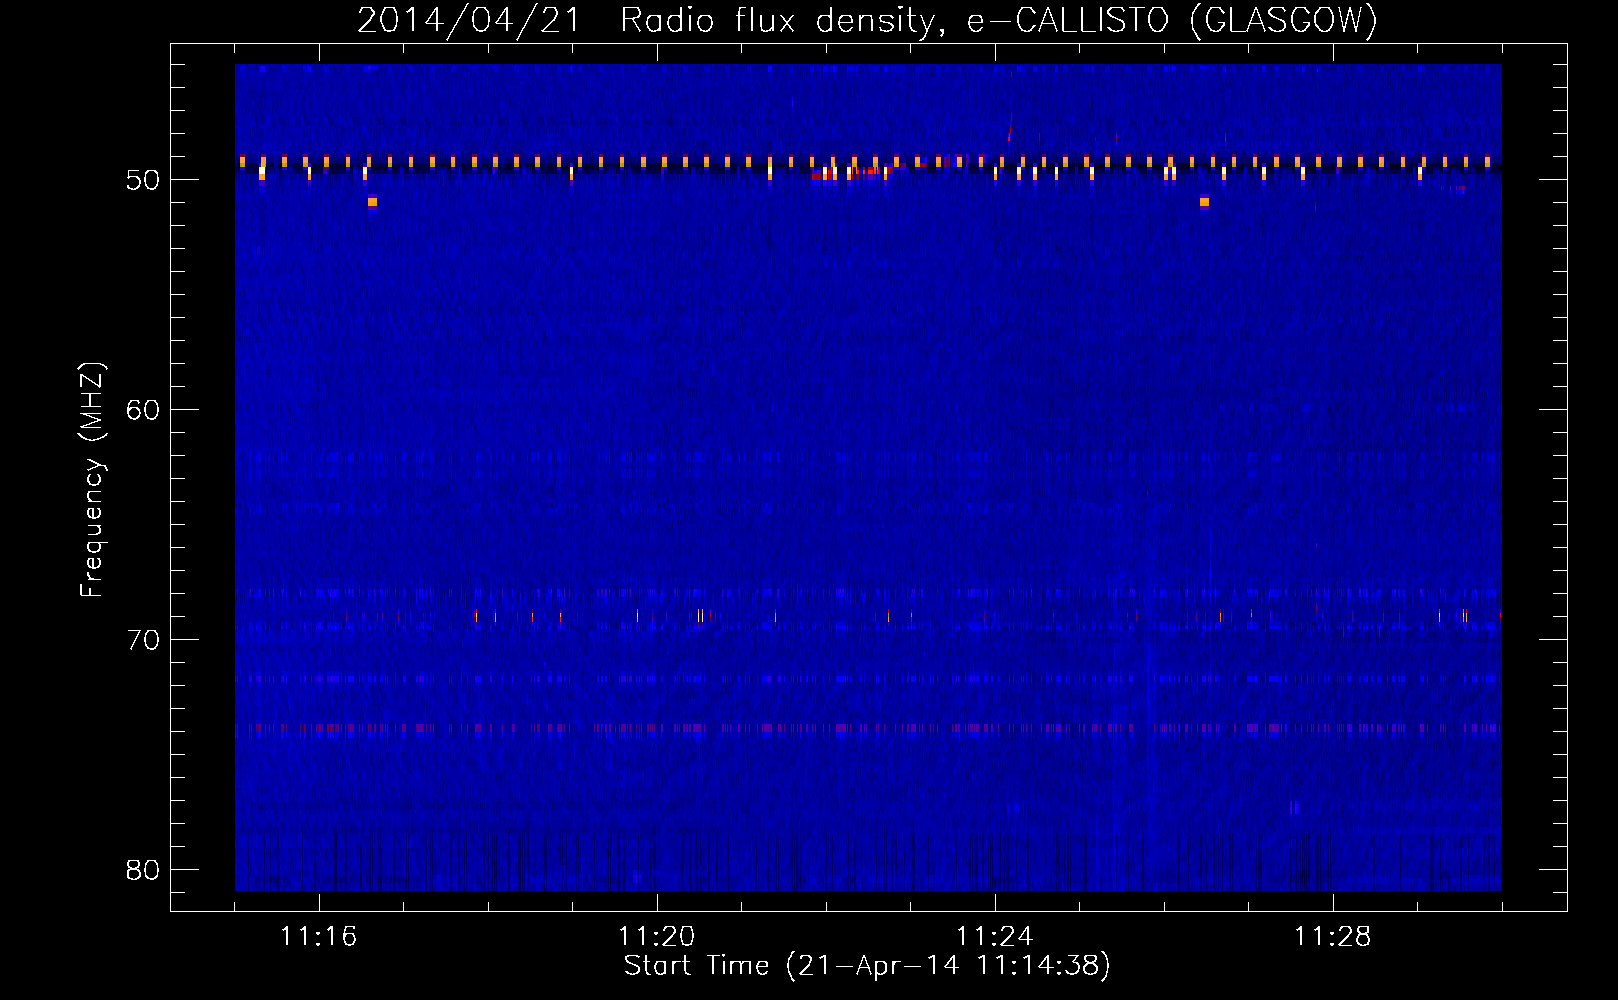Image resolution: width=1618 pixels, height=1000 pixels.
Task: Click the purple interference band near 74 MHz
Action: point(868,729)
